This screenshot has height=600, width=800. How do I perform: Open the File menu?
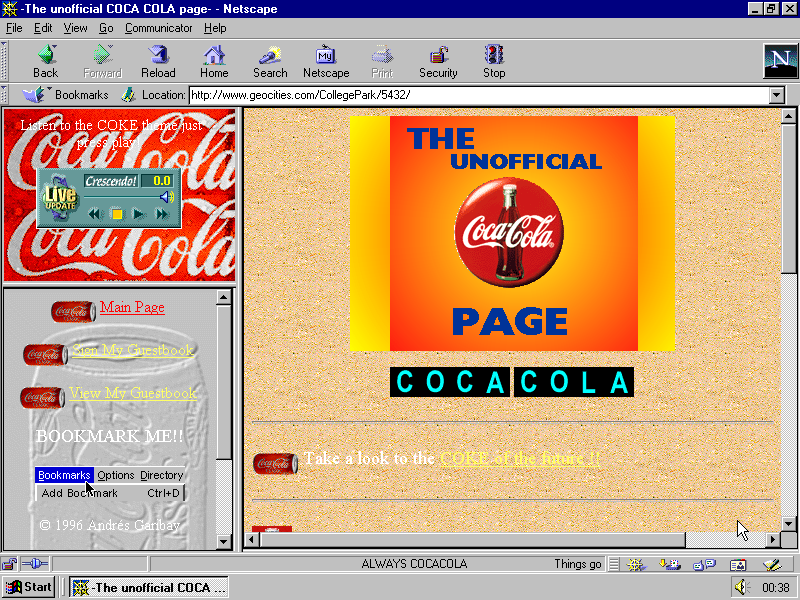[x=14, y=28]
